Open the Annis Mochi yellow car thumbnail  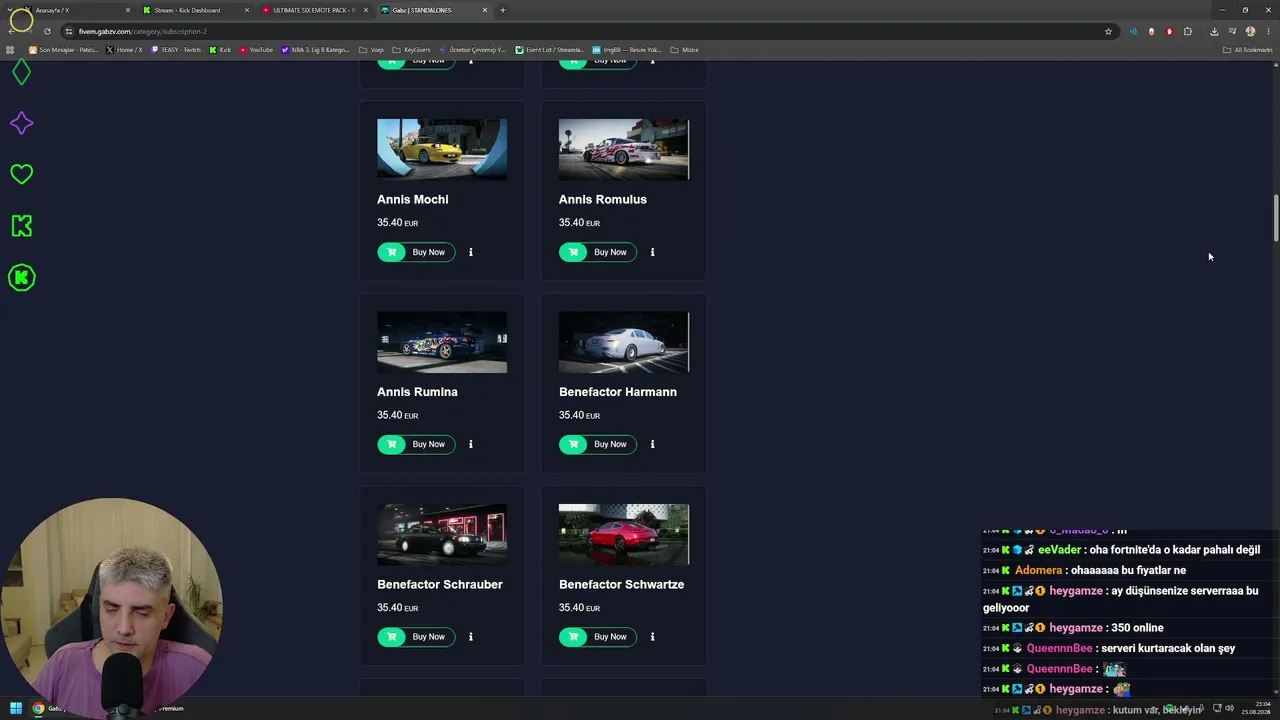tap(442, 149)
